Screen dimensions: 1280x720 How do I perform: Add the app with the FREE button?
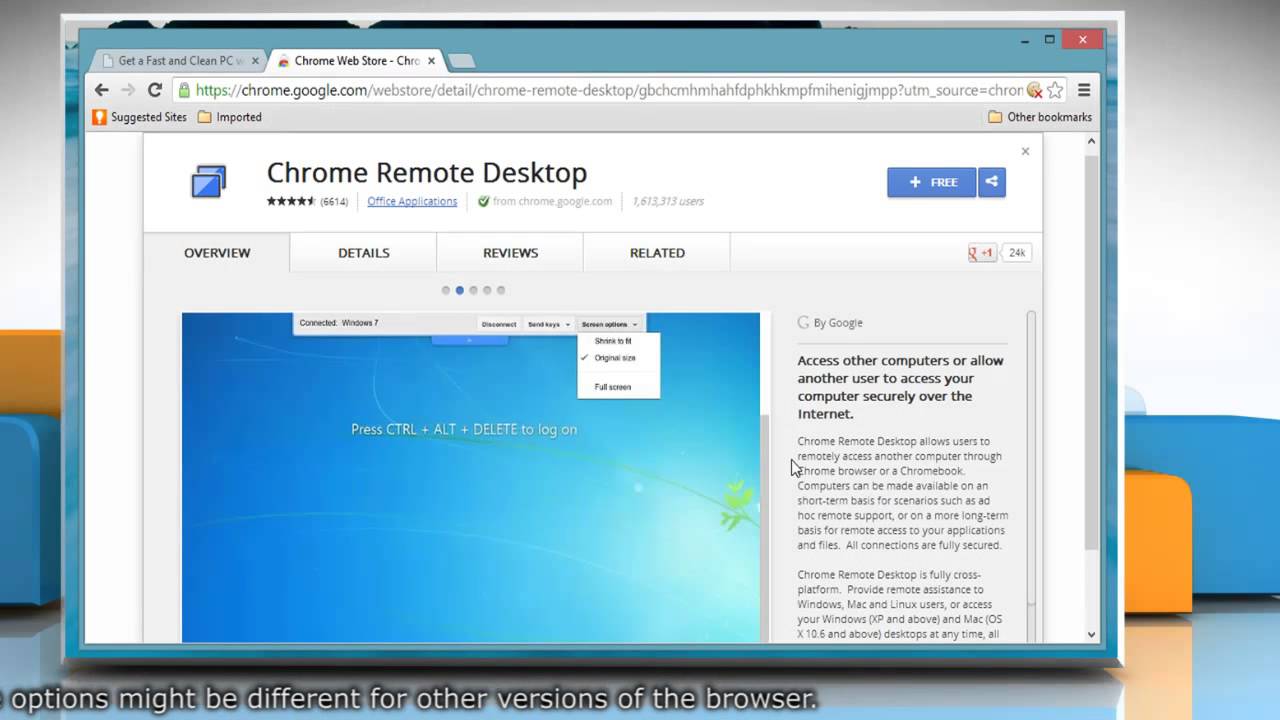[931, 182]
